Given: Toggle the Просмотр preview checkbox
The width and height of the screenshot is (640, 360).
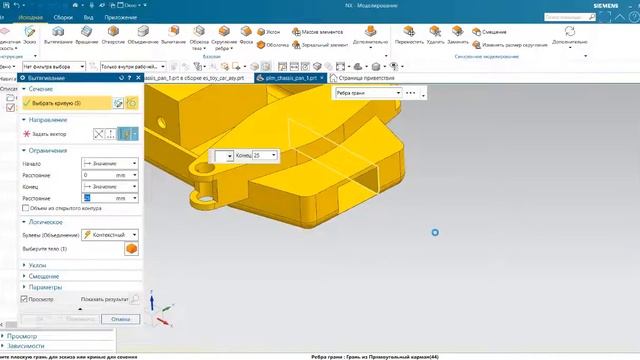Looking at the screenshot, I should pyautogui.click(x=24, y=299).
